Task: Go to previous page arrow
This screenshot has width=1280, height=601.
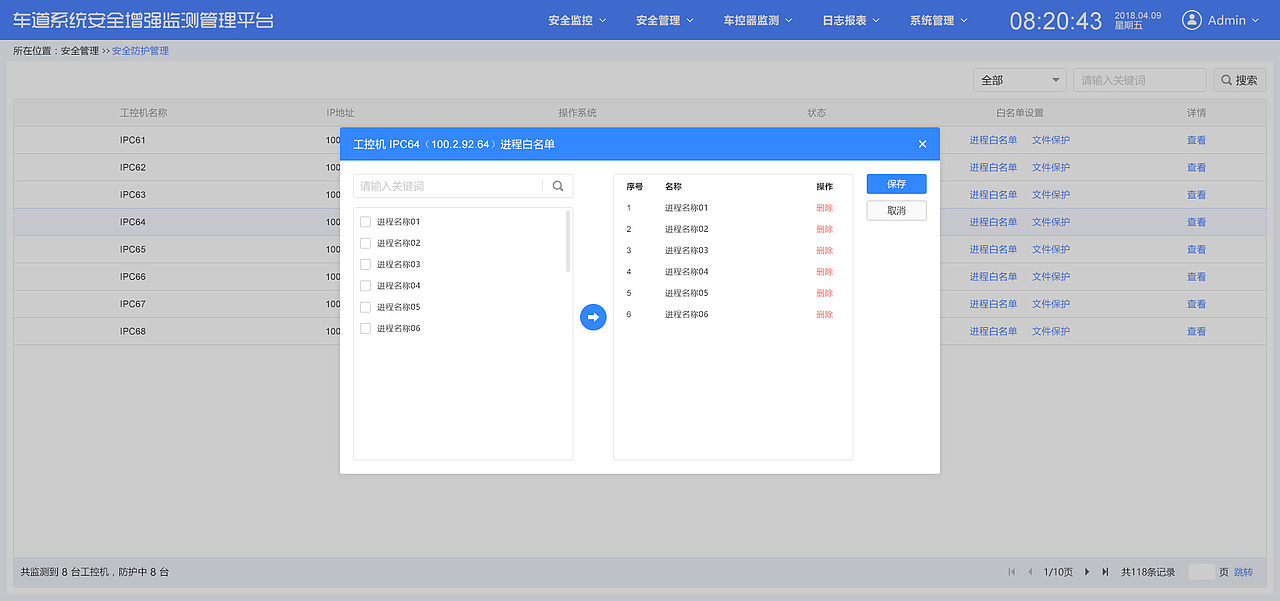Action: click(1030, 572)
